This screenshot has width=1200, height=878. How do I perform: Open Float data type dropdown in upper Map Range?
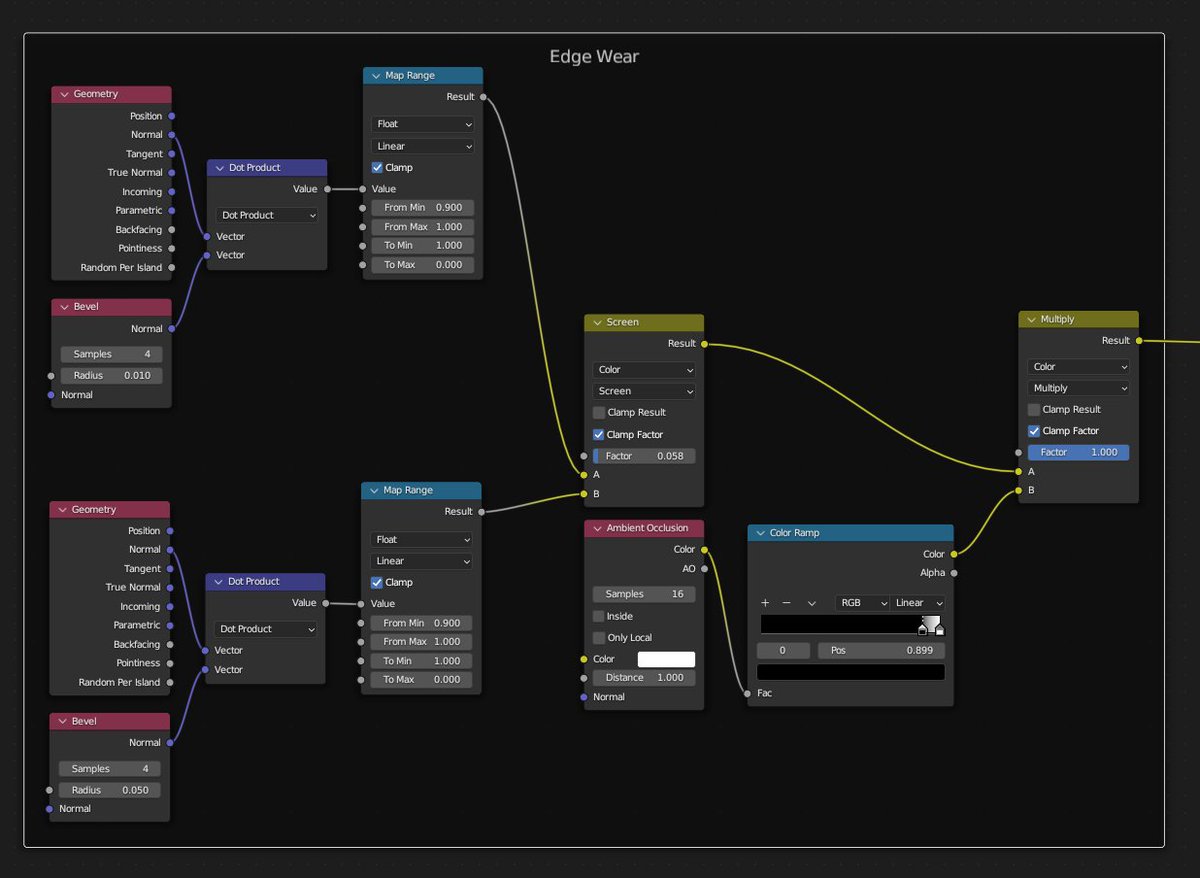click(x=423, y=124)
